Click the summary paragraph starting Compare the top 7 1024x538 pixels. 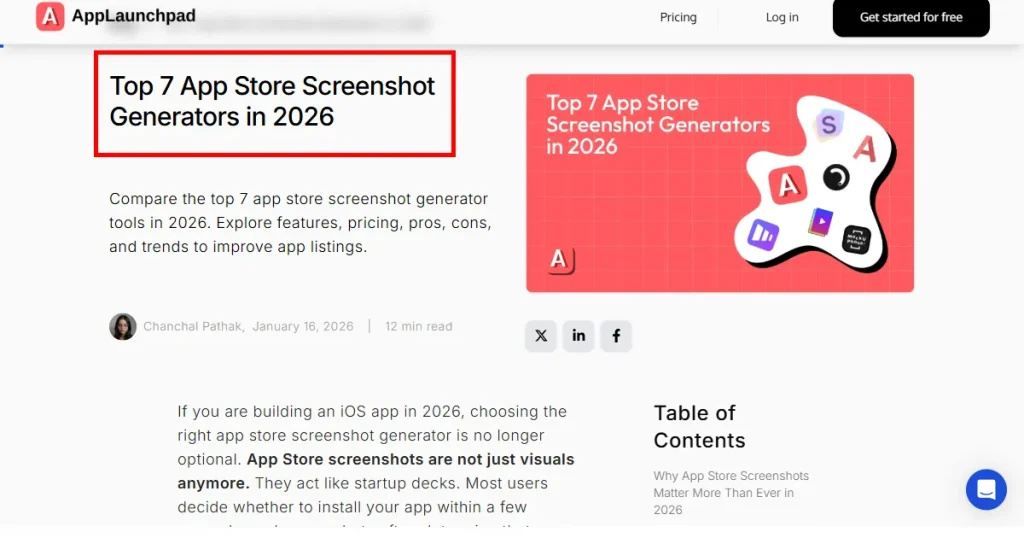click(300, 223)
